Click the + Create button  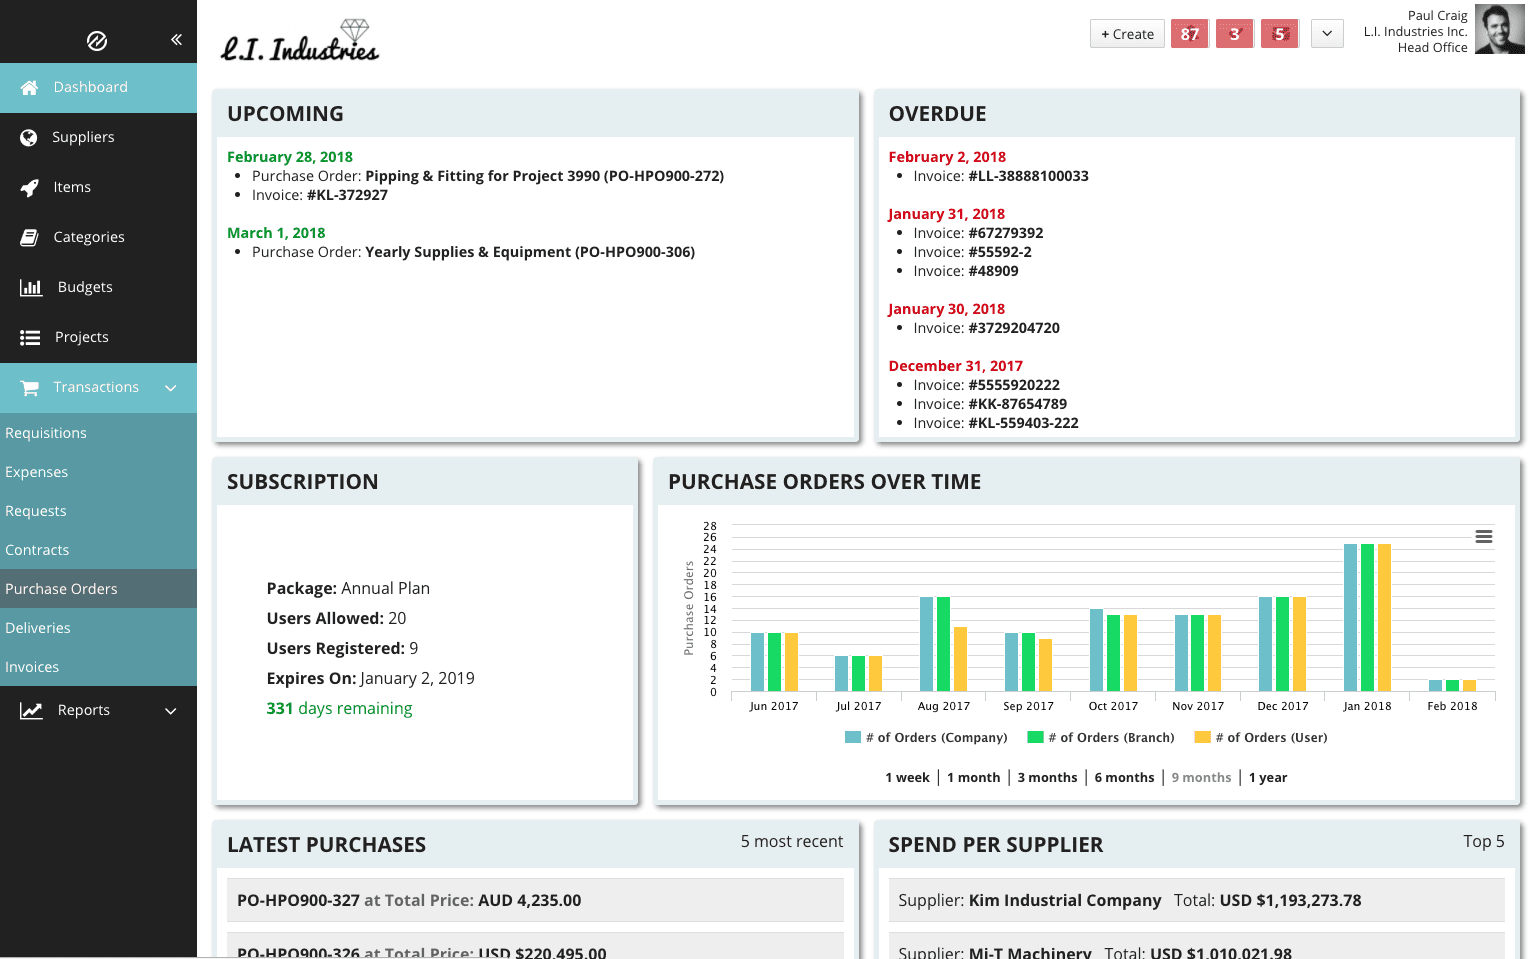pyautogui.click(x=1126, y=33)
